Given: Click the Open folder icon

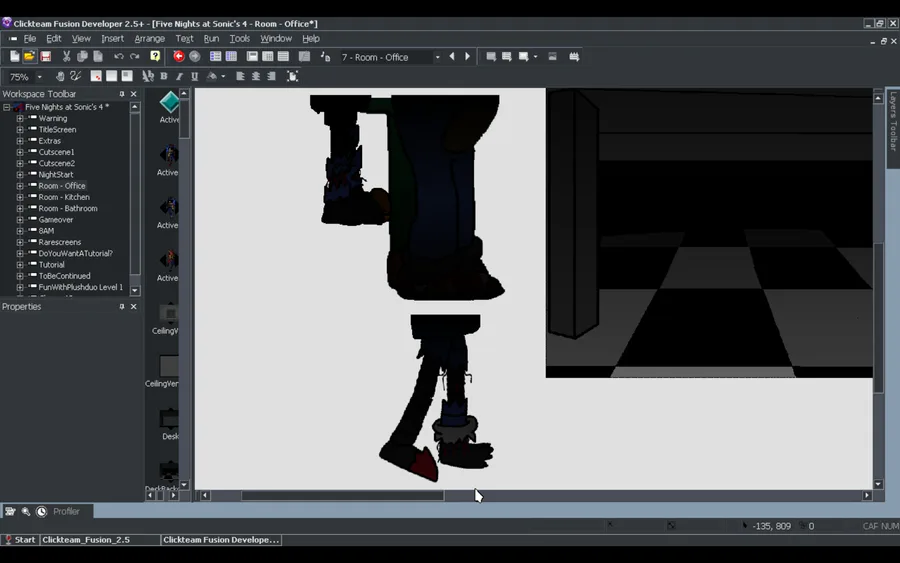Looking at the screenshot, I should [30, 57].
